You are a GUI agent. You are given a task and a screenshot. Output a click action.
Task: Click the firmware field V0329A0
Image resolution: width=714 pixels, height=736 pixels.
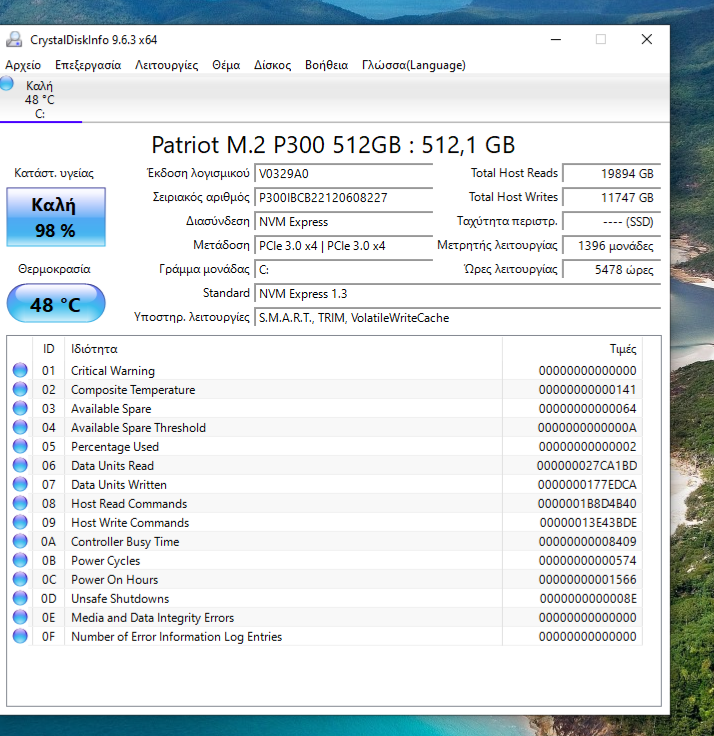(x=343, y=174)
